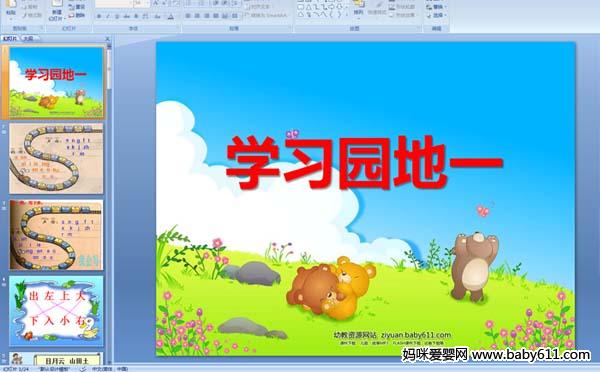The image size is (600, 372).
Task: Click the Convert to SmartArt button
Action: click(x=266, y=16)
